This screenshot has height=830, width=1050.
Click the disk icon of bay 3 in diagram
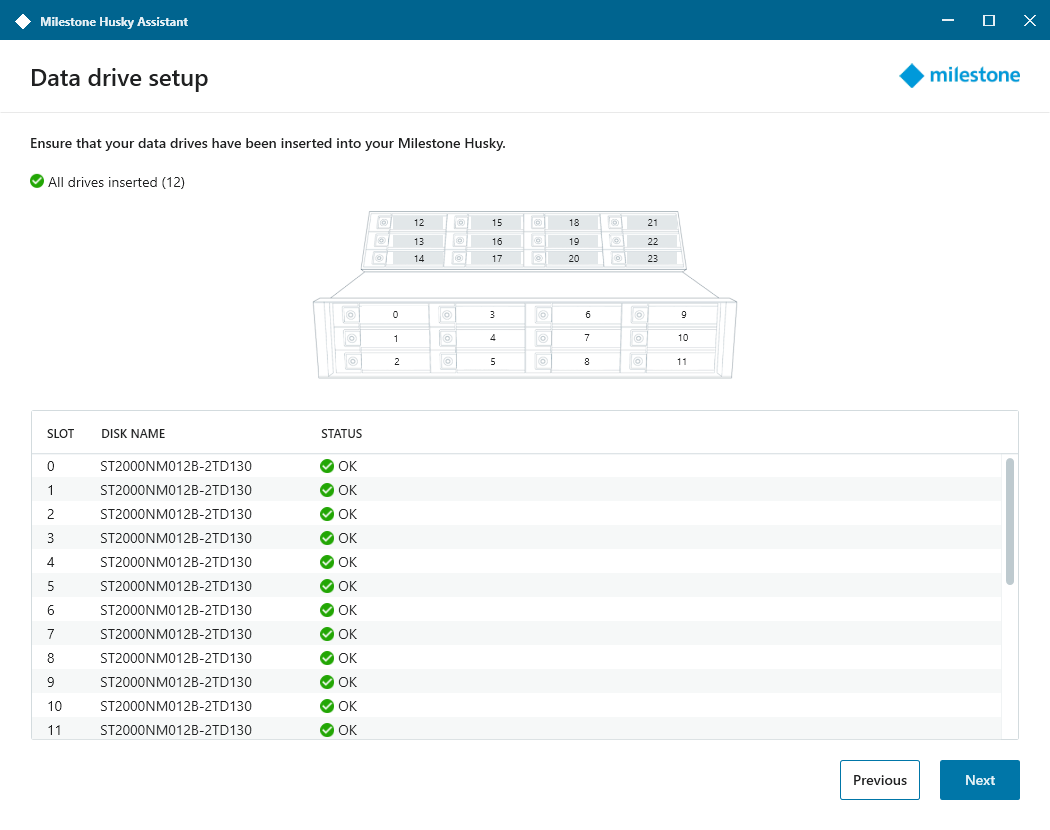(447, 315)
